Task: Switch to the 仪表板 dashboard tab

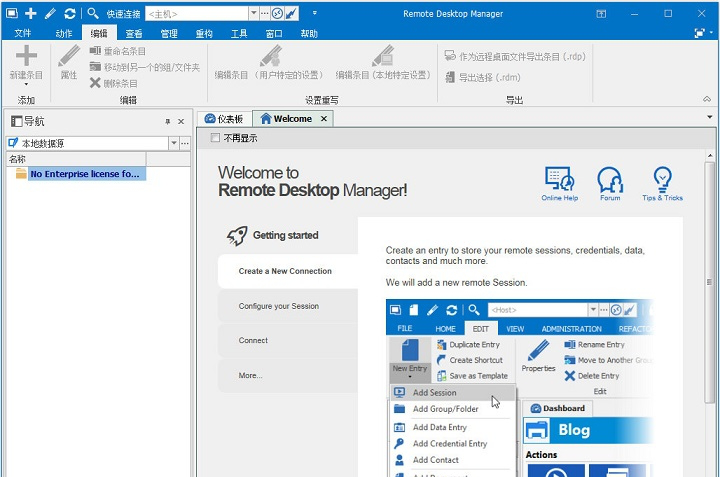Action: (224, 119)
